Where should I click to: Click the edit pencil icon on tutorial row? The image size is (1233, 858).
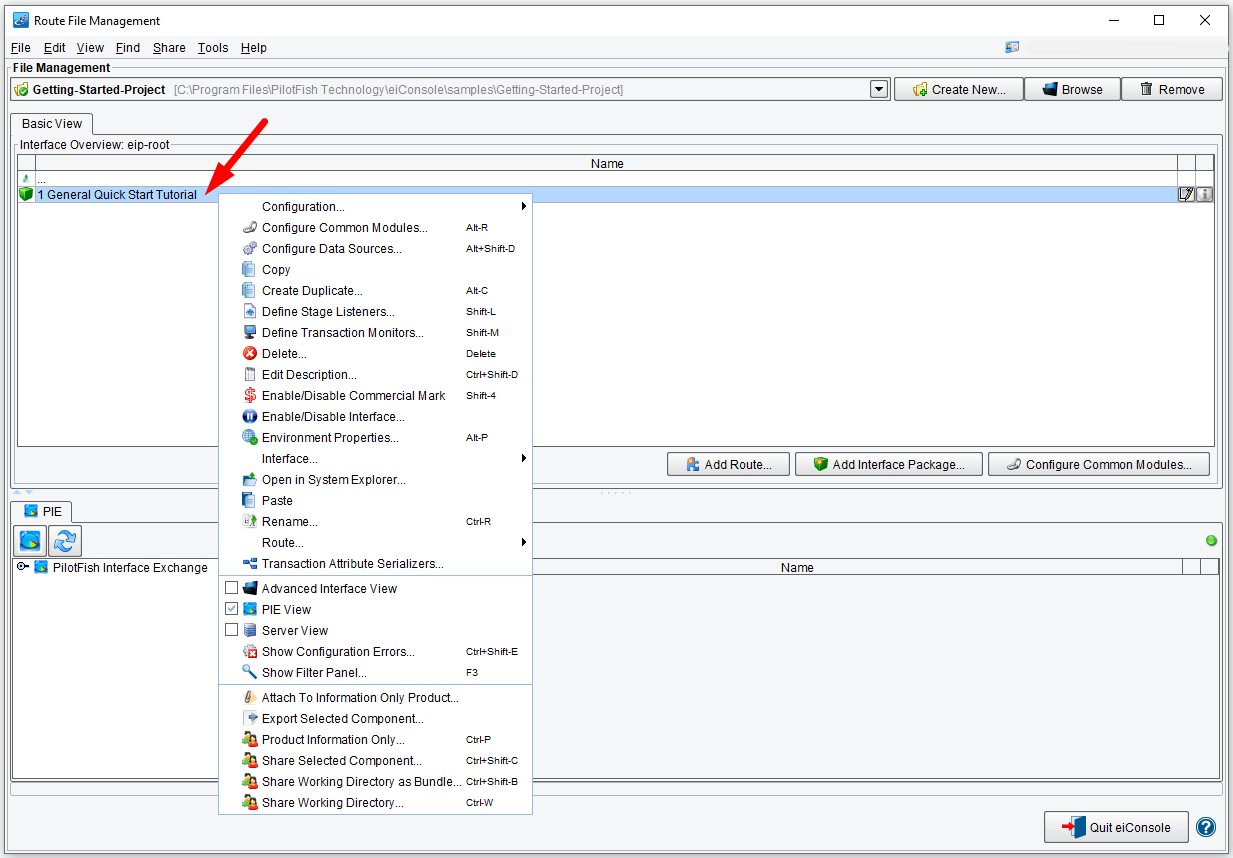[1187, 195]
